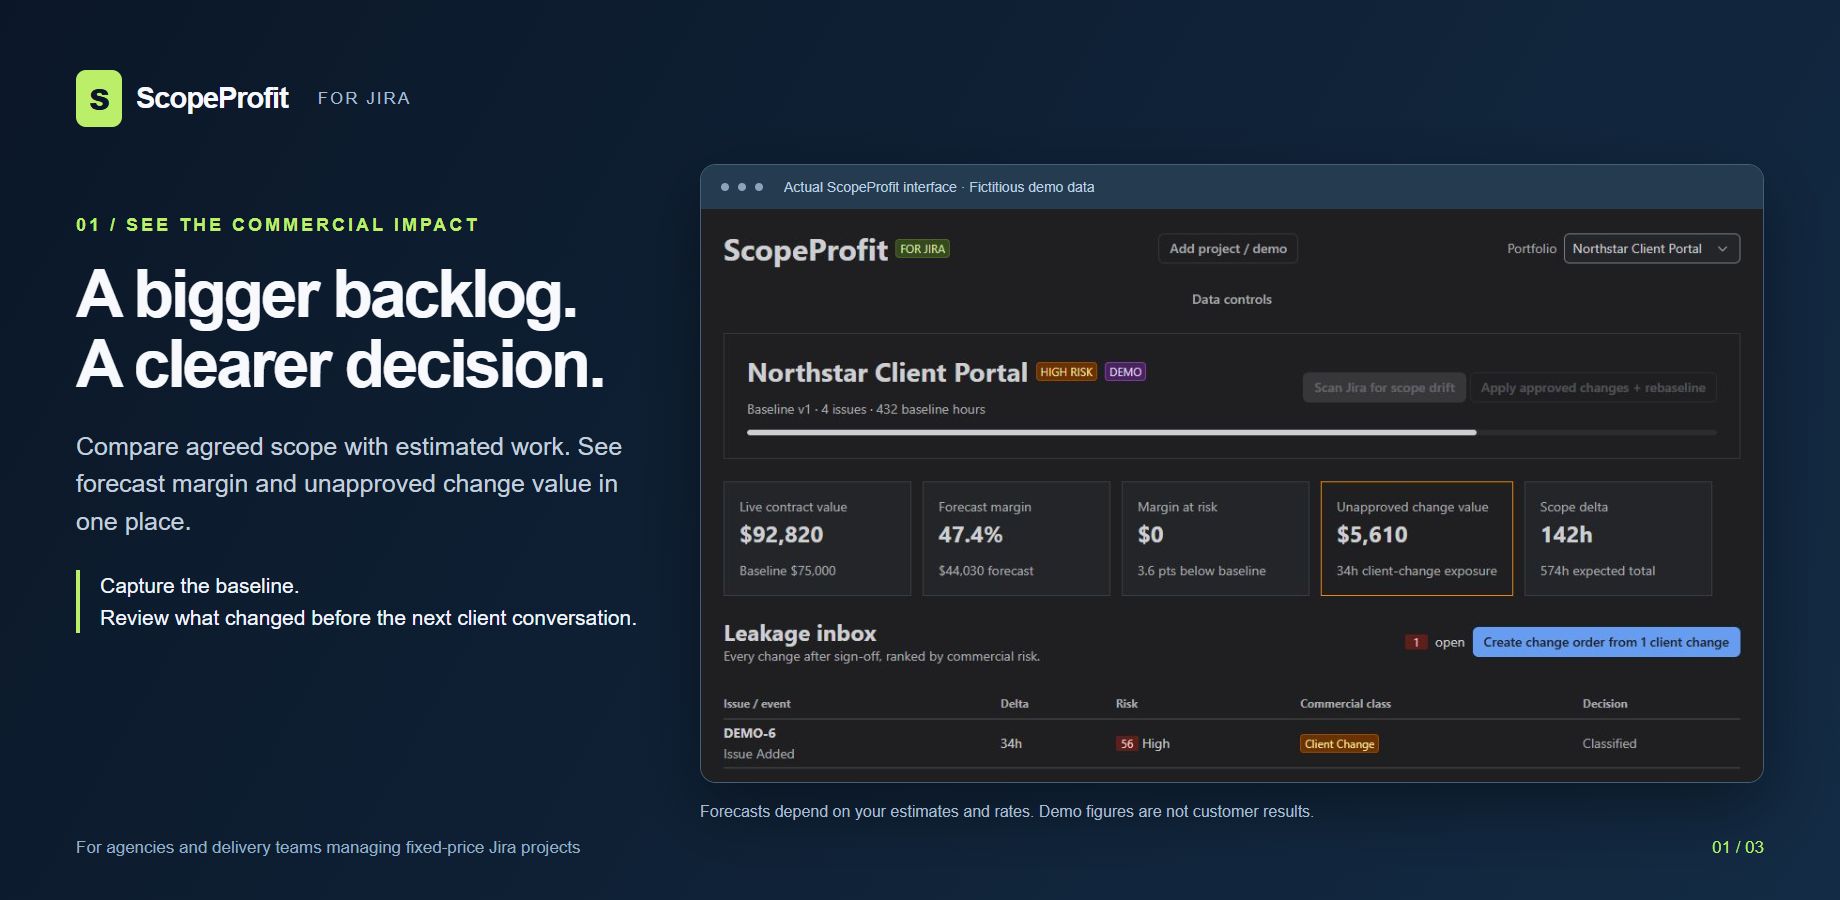Image resolution: width=1840 pixels, height=900 pixels.
Task: Click the FOR JIRA badge beside the app title
Action: click(922, 249)
